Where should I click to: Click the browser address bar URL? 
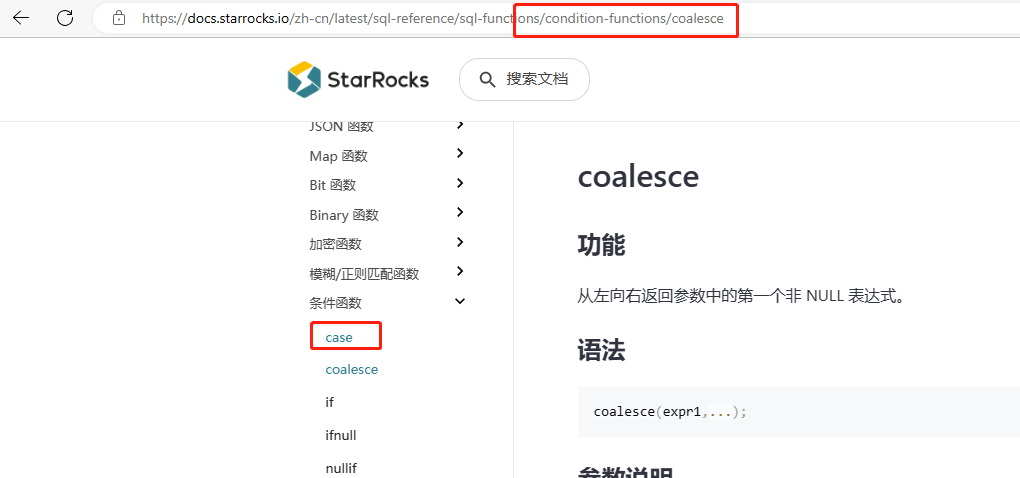coord(430,18)
